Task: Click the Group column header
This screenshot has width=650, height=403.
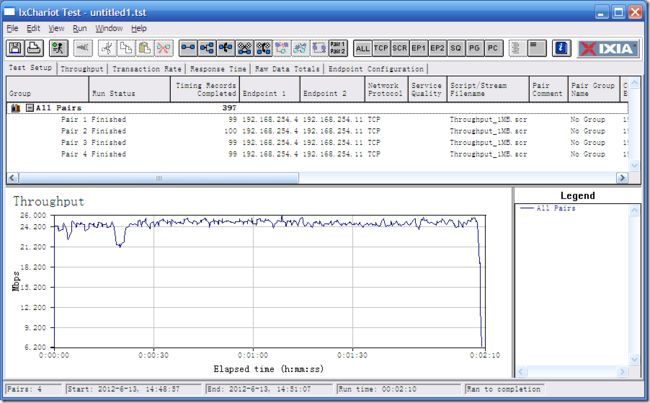Action: point(48,89)
